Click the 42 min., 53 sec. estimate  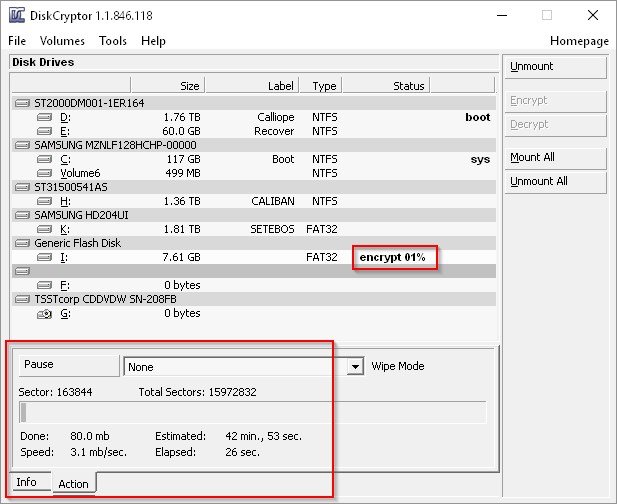[x=264, y=436]
